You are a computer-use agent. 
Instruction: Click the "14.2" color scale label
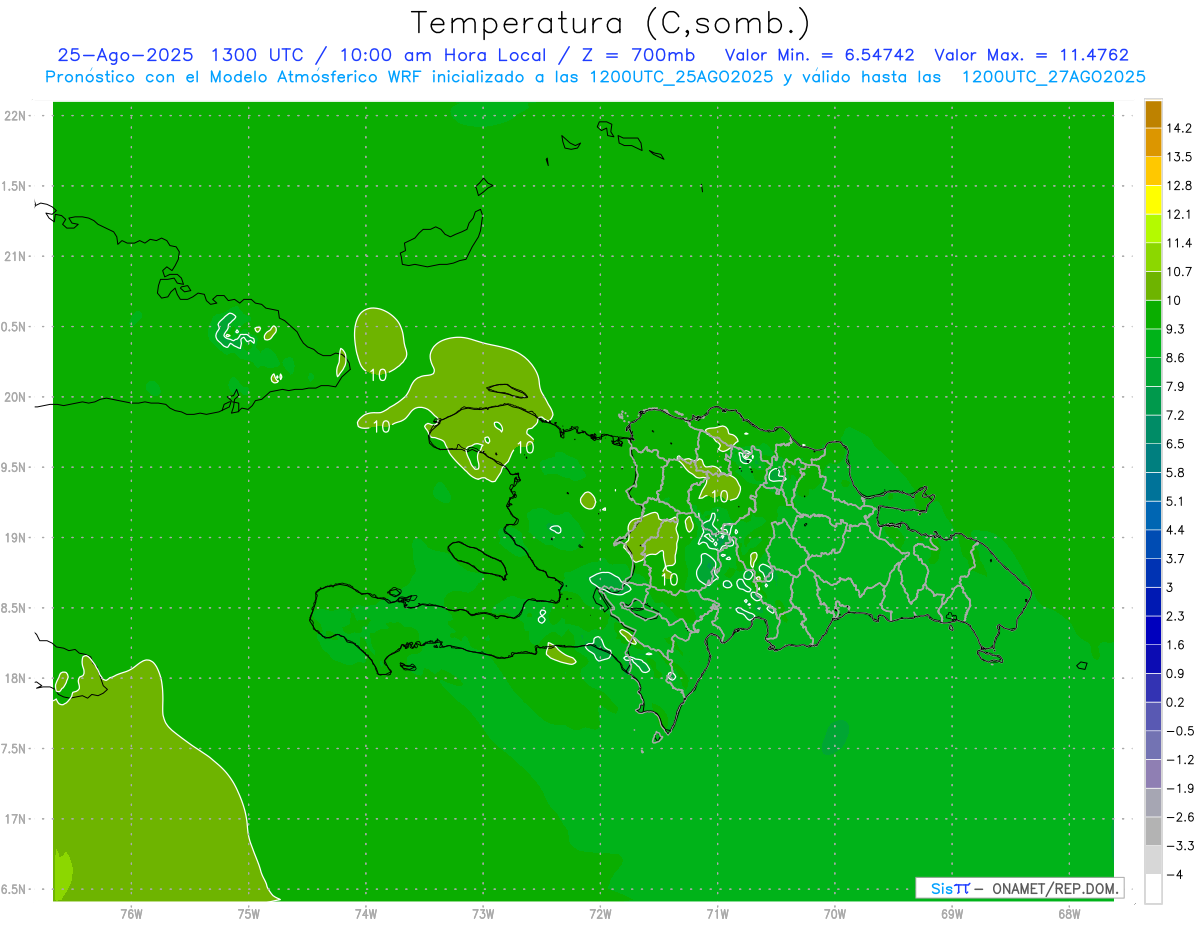(1178, 128)
